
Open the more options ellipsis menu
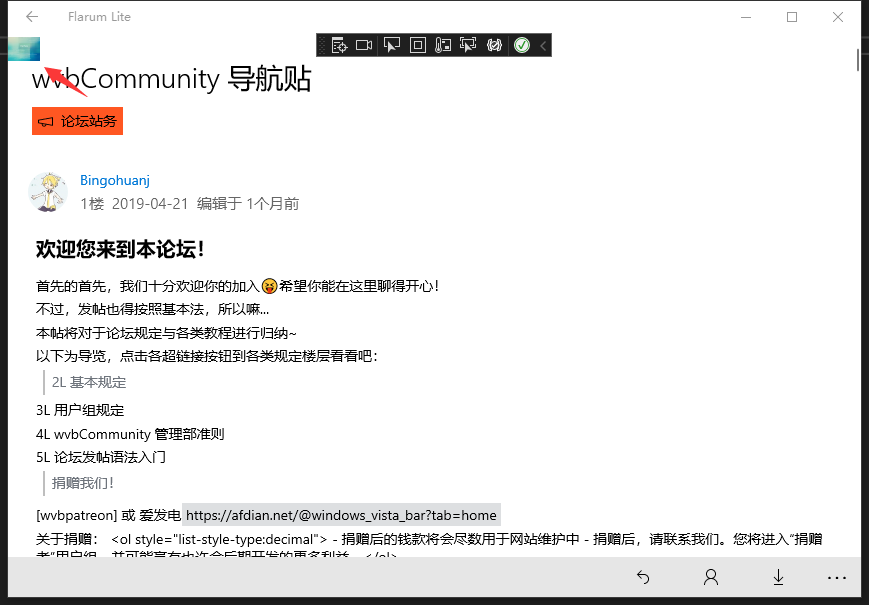(x=837, y=577)
